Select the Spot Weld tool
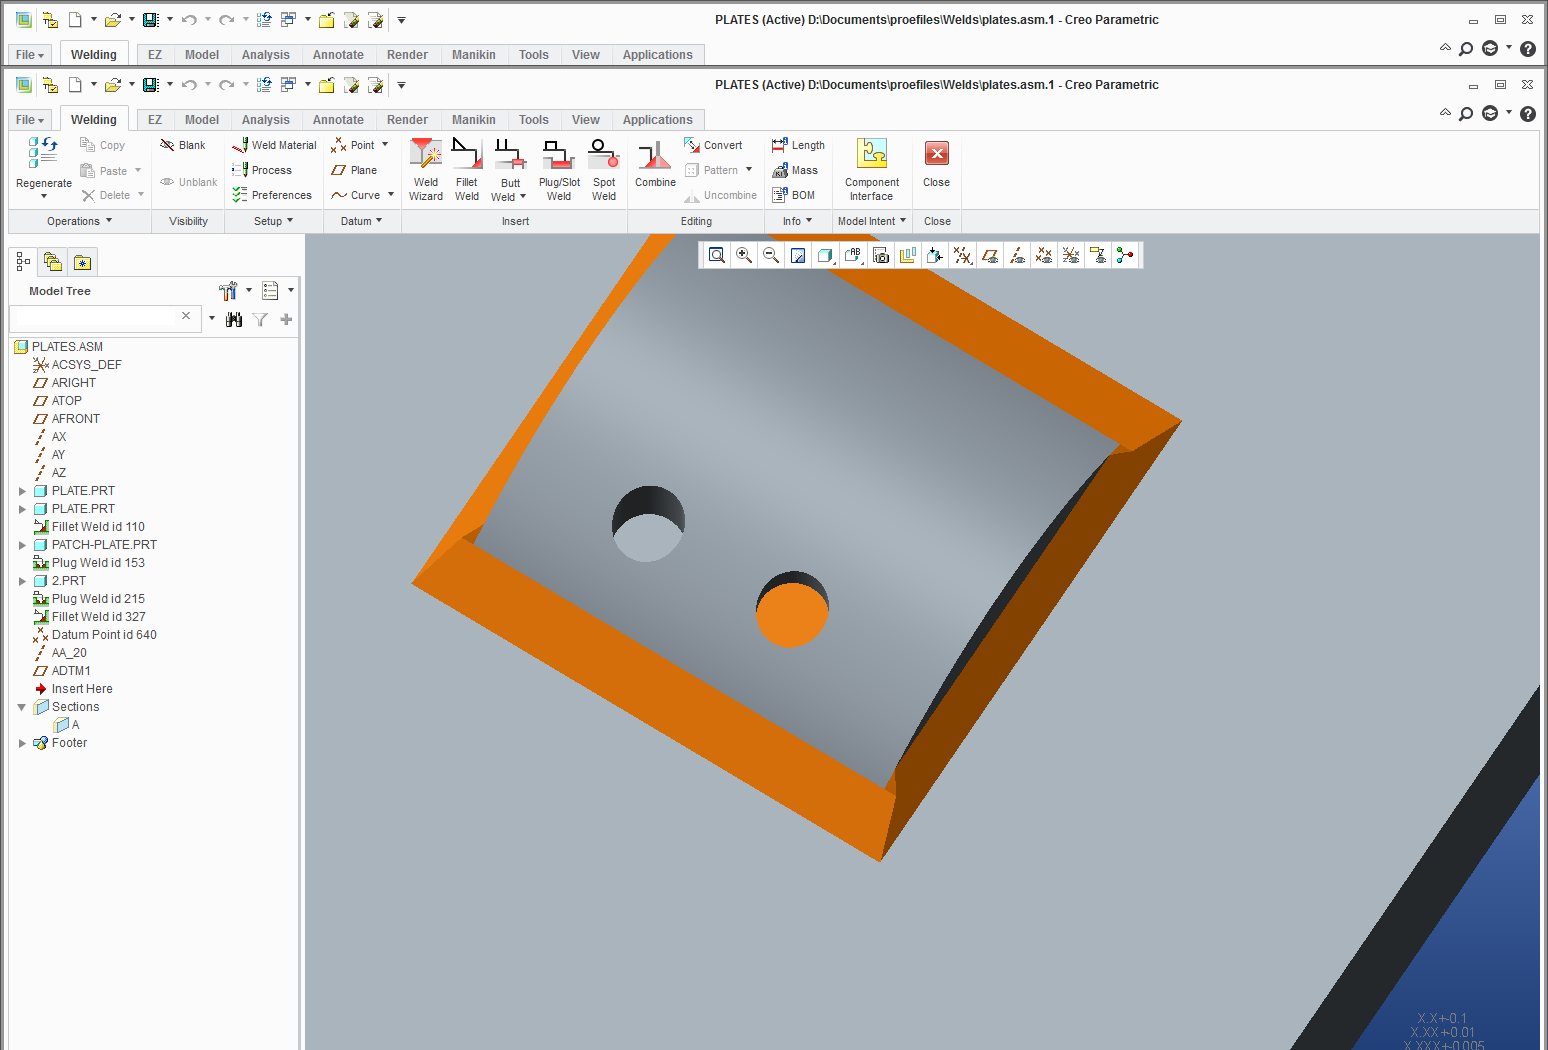Screen dimensions: 1548x1050 [x=604, y=170]
